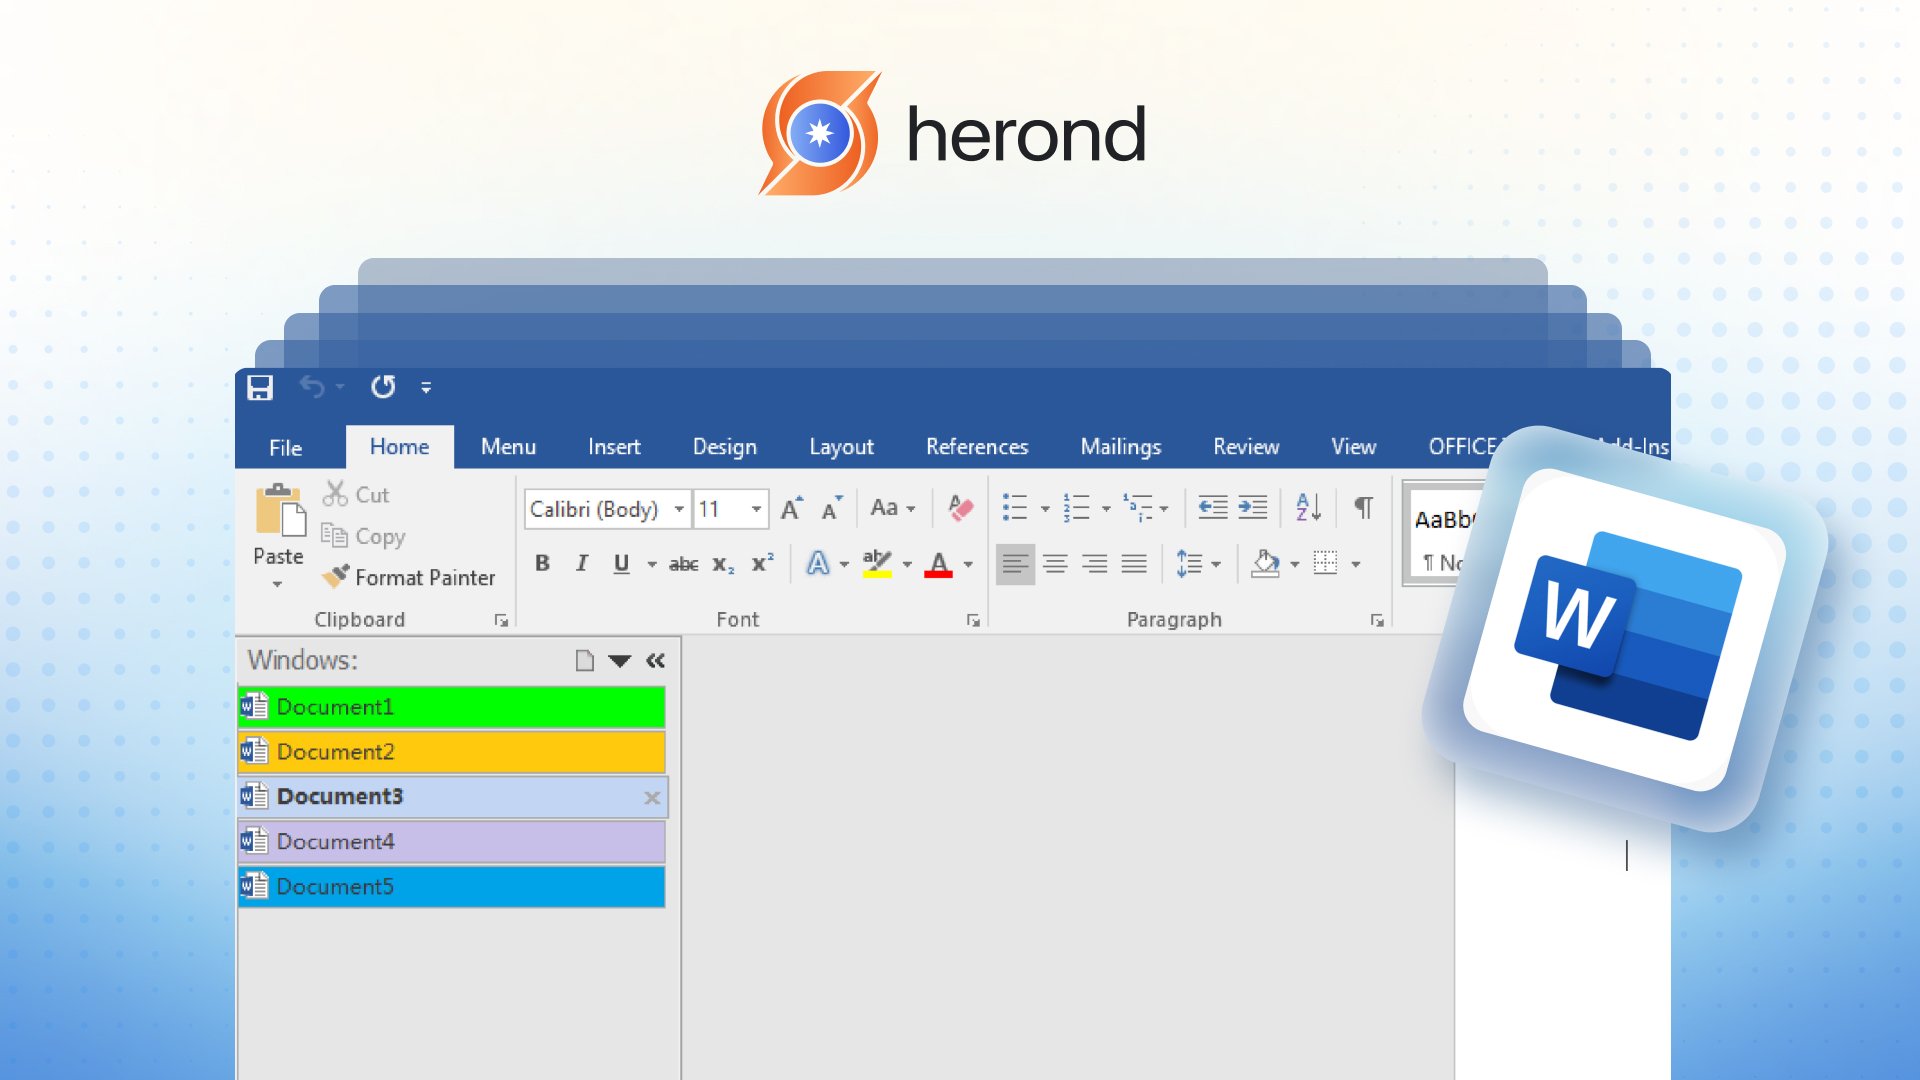Open the Menu ribbon tab
The height and width of the screenshot is (1080, 1920).
click(x=508, y=447)
